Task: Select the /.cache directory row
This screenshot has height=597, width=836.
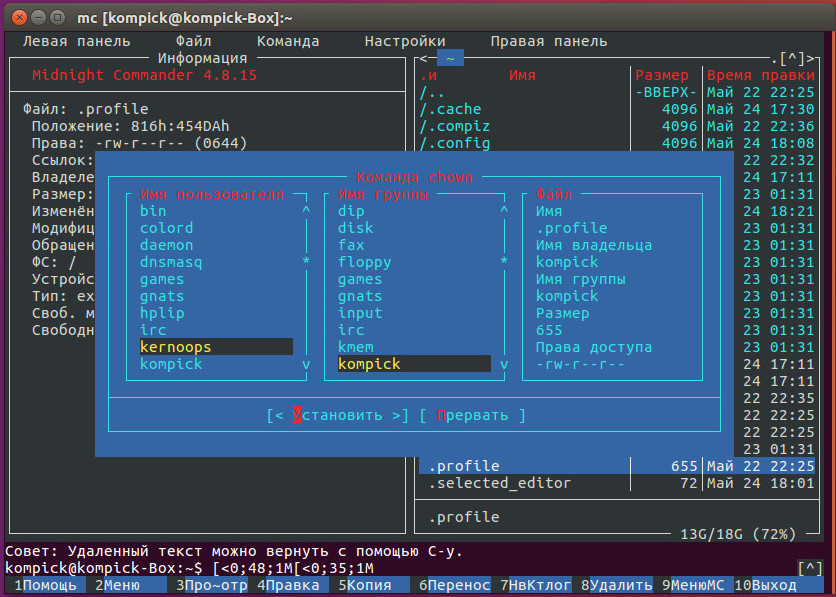Action: pos(617,109)
